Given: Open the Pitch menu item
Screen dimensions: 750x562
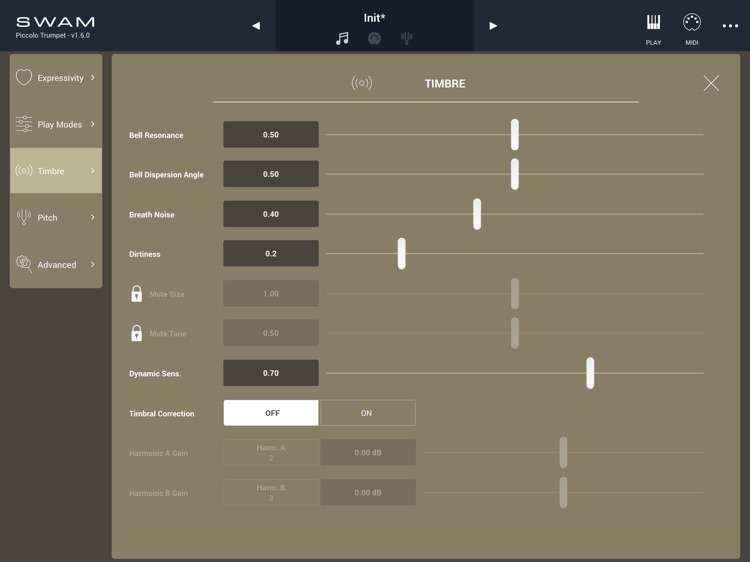Looking at the screenshot, I should 56,218.
